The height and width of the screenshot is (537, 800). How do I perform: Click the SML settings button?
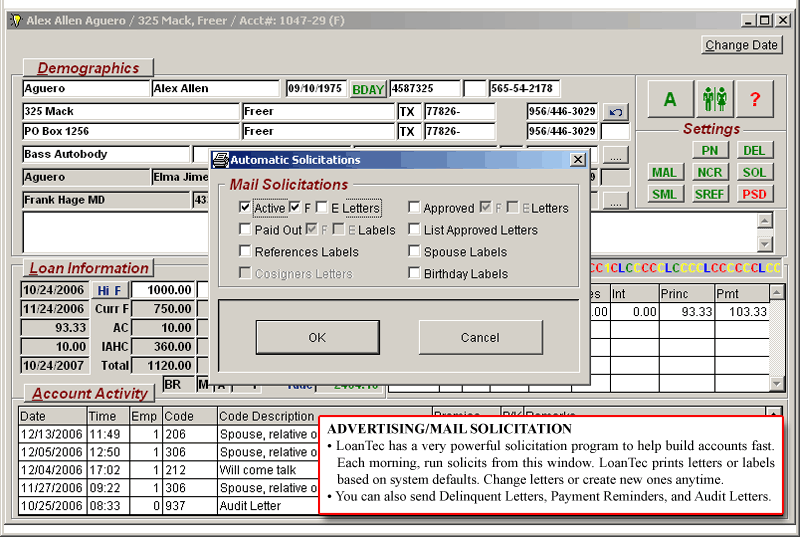(x=664, y=194)
